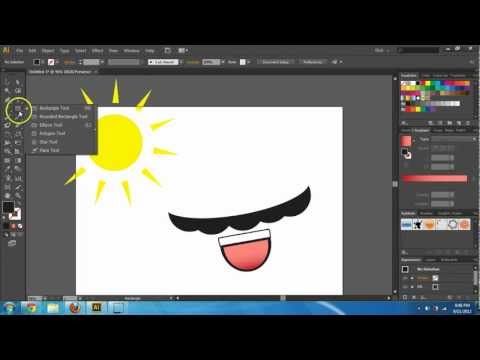Toggle Stroke visibility eye in Appearance
The width and height of the screenshot is (480, 360).
[x=405, y=278]
